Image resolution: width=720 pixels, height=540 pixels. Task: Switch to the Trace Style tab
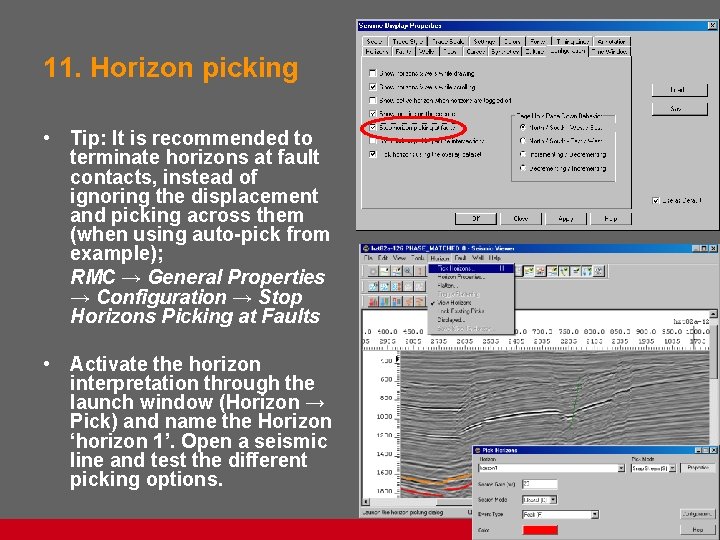click(x=408, y=41)
